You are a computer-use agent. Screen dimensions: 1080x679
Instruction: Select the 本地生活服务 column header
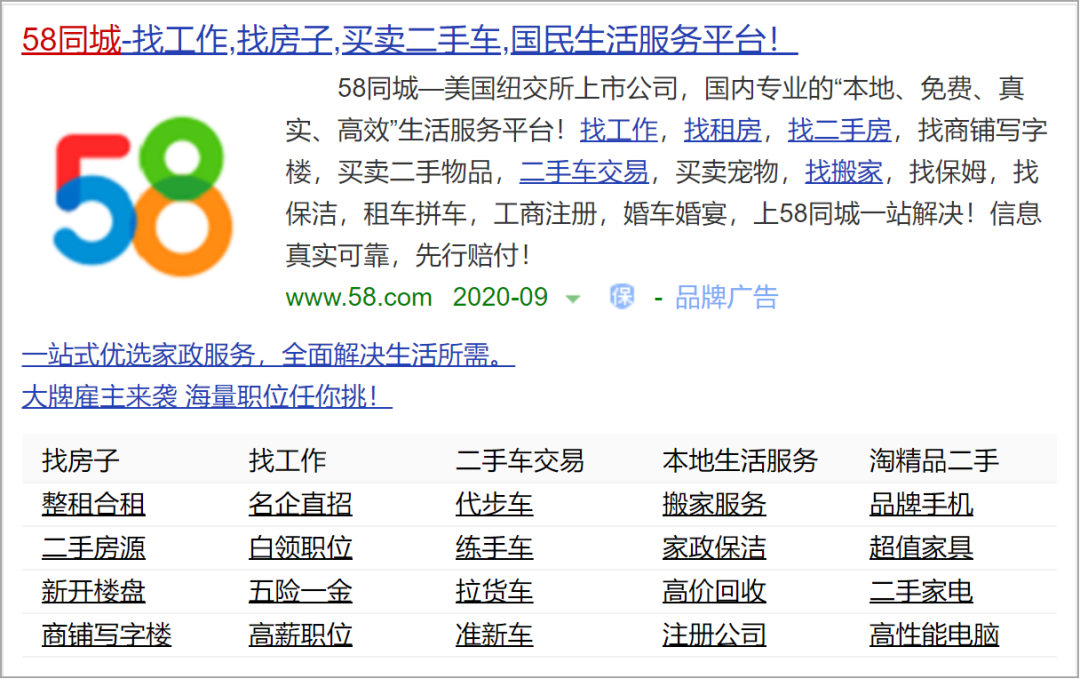pyautogui.click(x=740, y=461)
